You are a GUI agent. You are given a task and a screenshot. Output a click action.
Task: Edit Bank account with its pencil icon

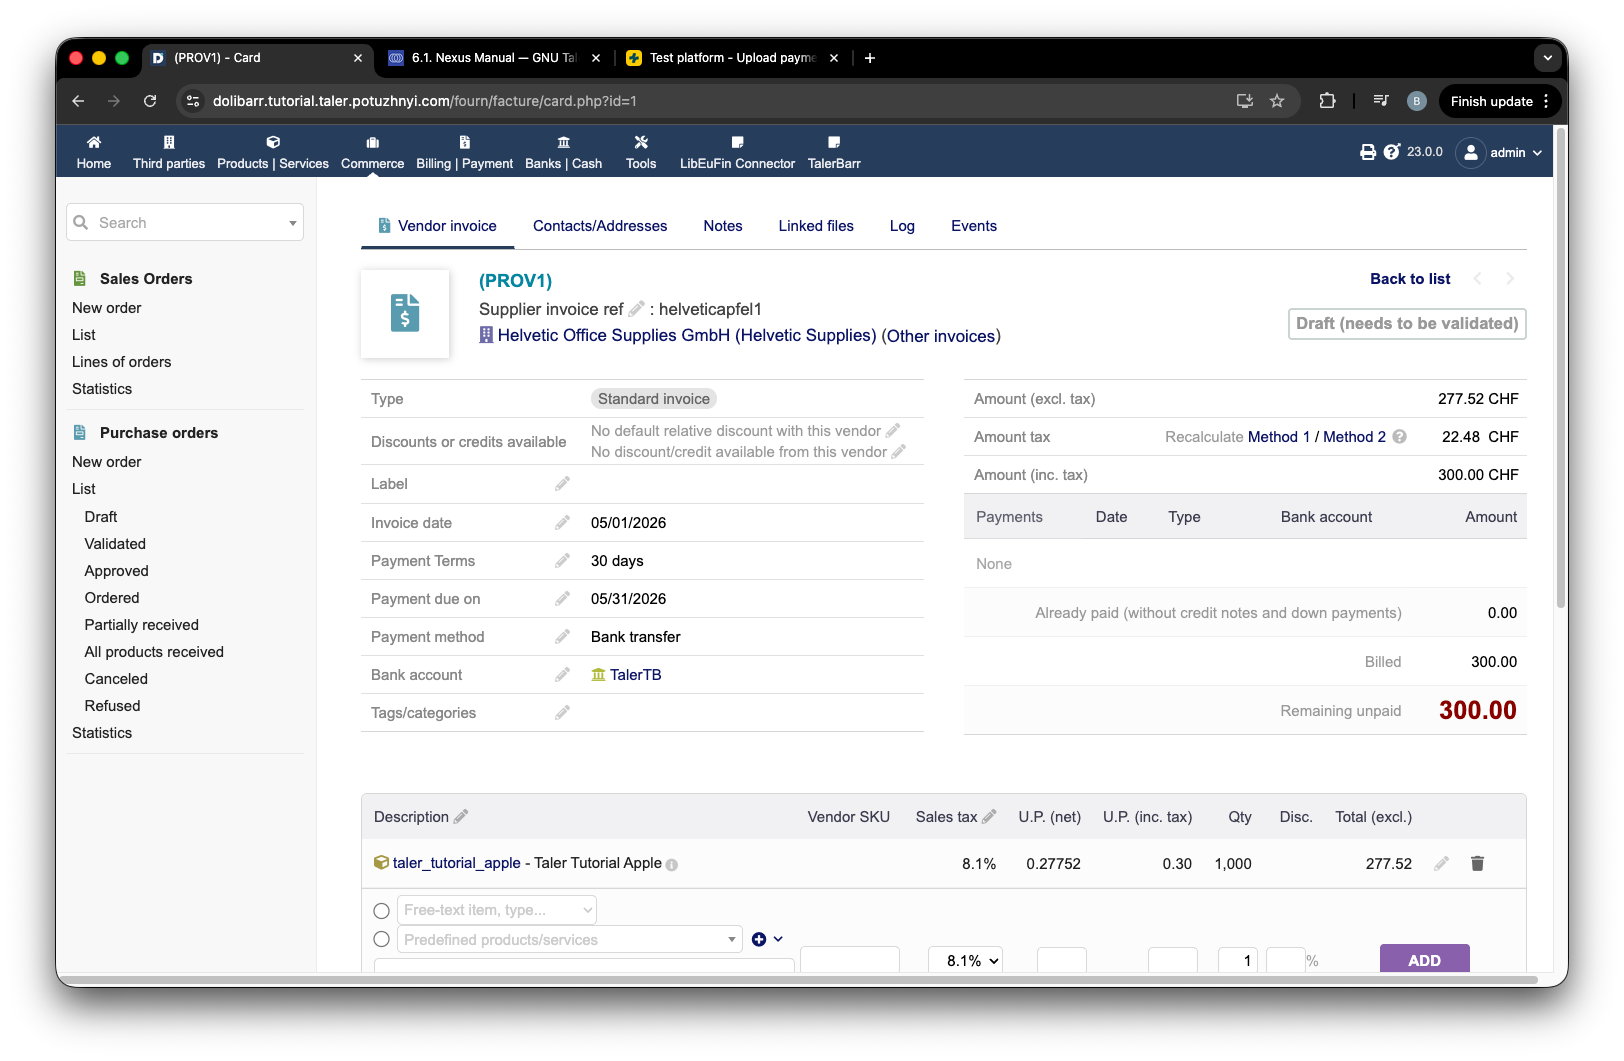point(563,674)
